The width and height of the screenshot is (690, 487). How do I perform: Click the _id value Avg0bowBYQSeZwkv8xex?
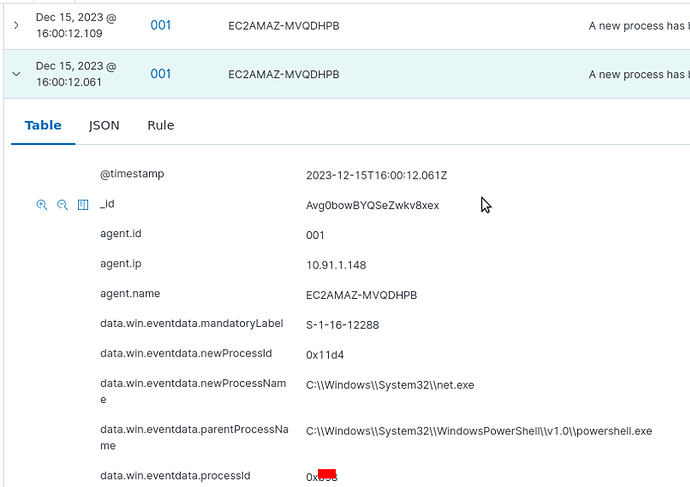pos(372,205)
